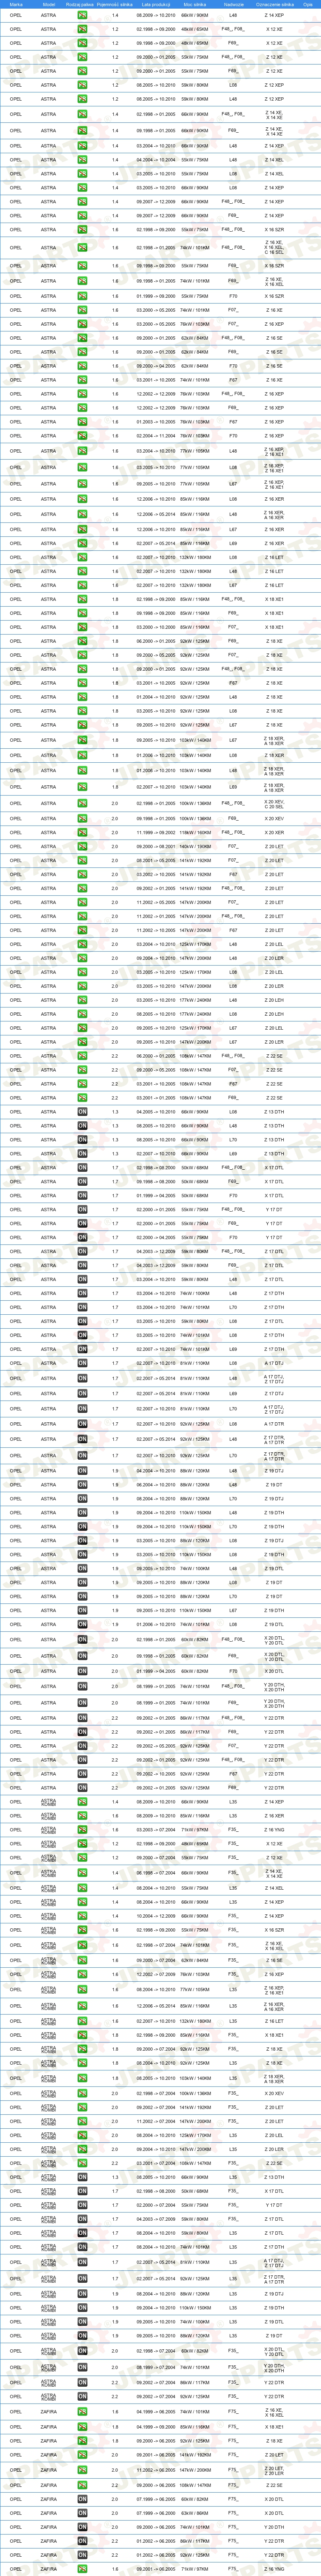Click petrol icon in Astra Kombi Z 22 SE row
This screenshot has width=321, height=2576.
coord(82,2162)
